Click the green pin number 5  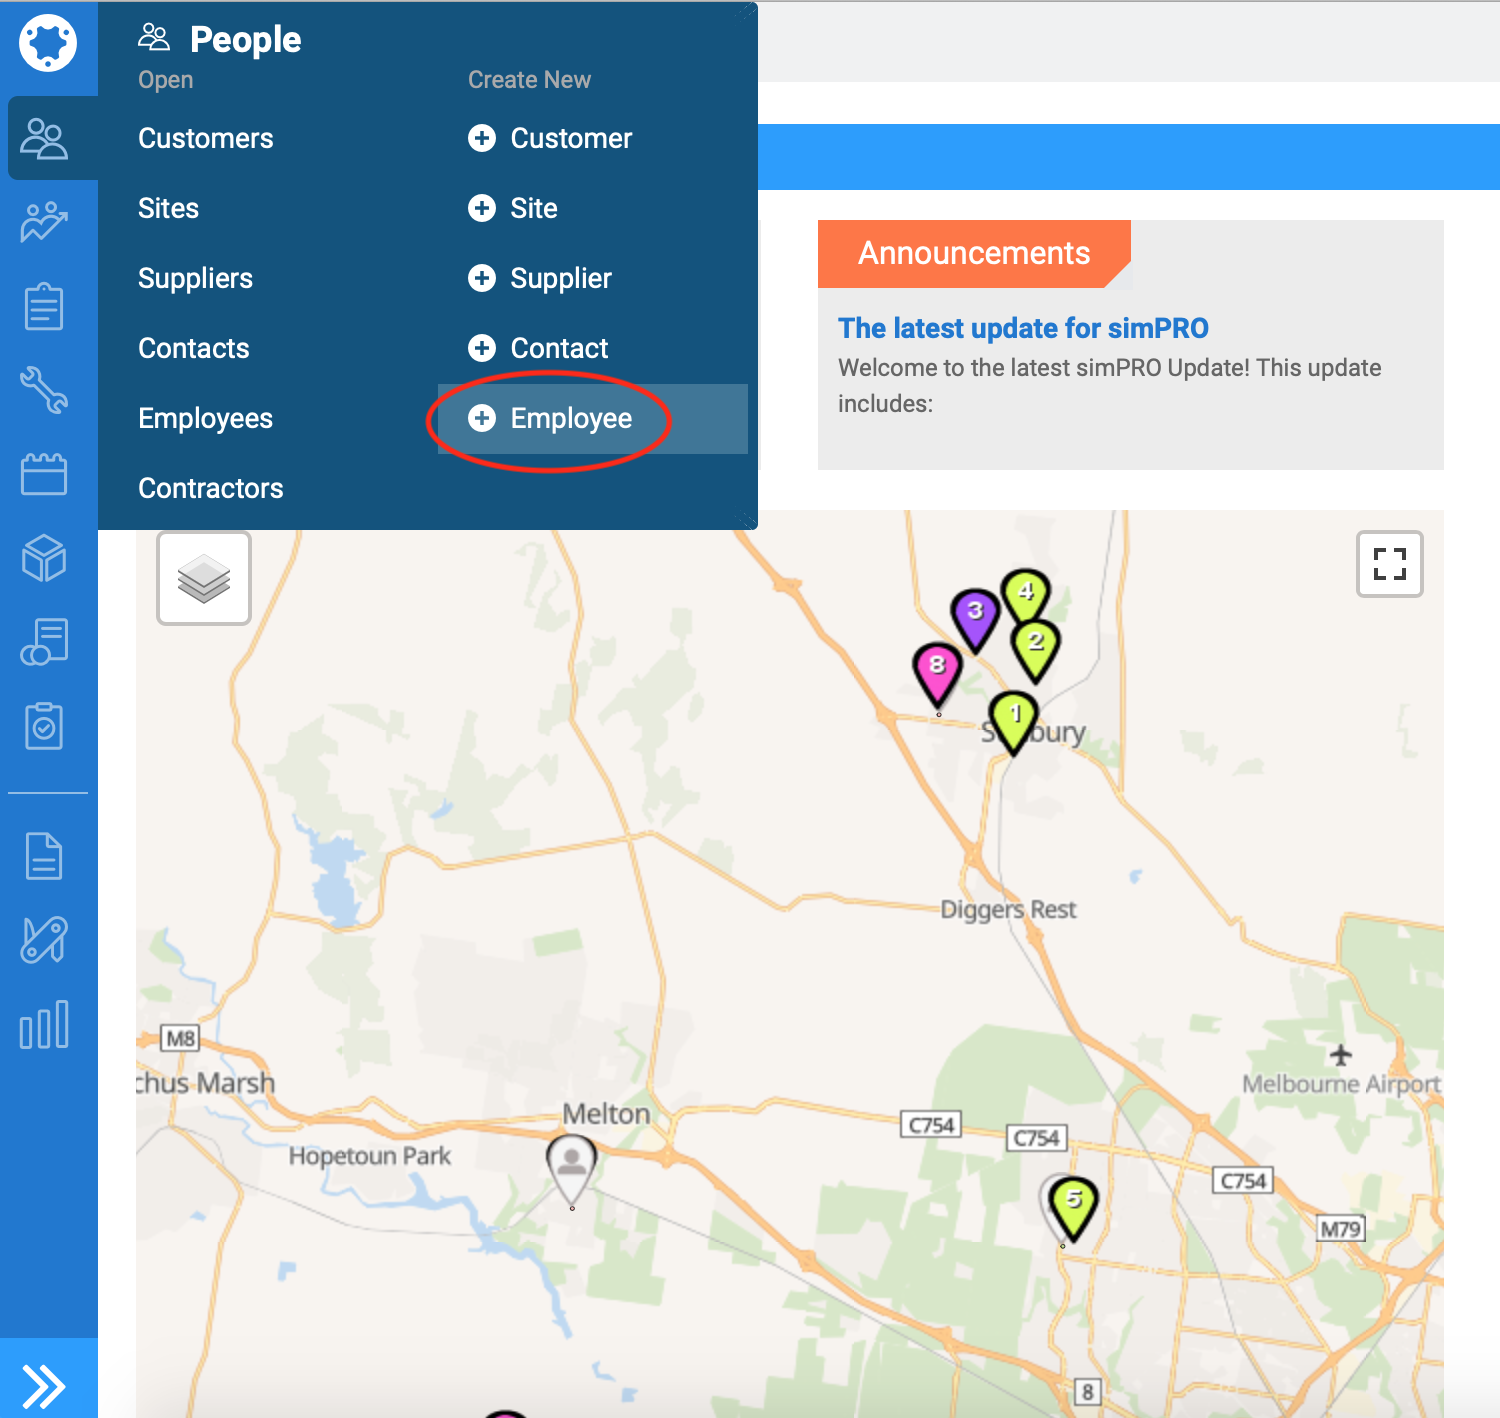point(1073,1203)
